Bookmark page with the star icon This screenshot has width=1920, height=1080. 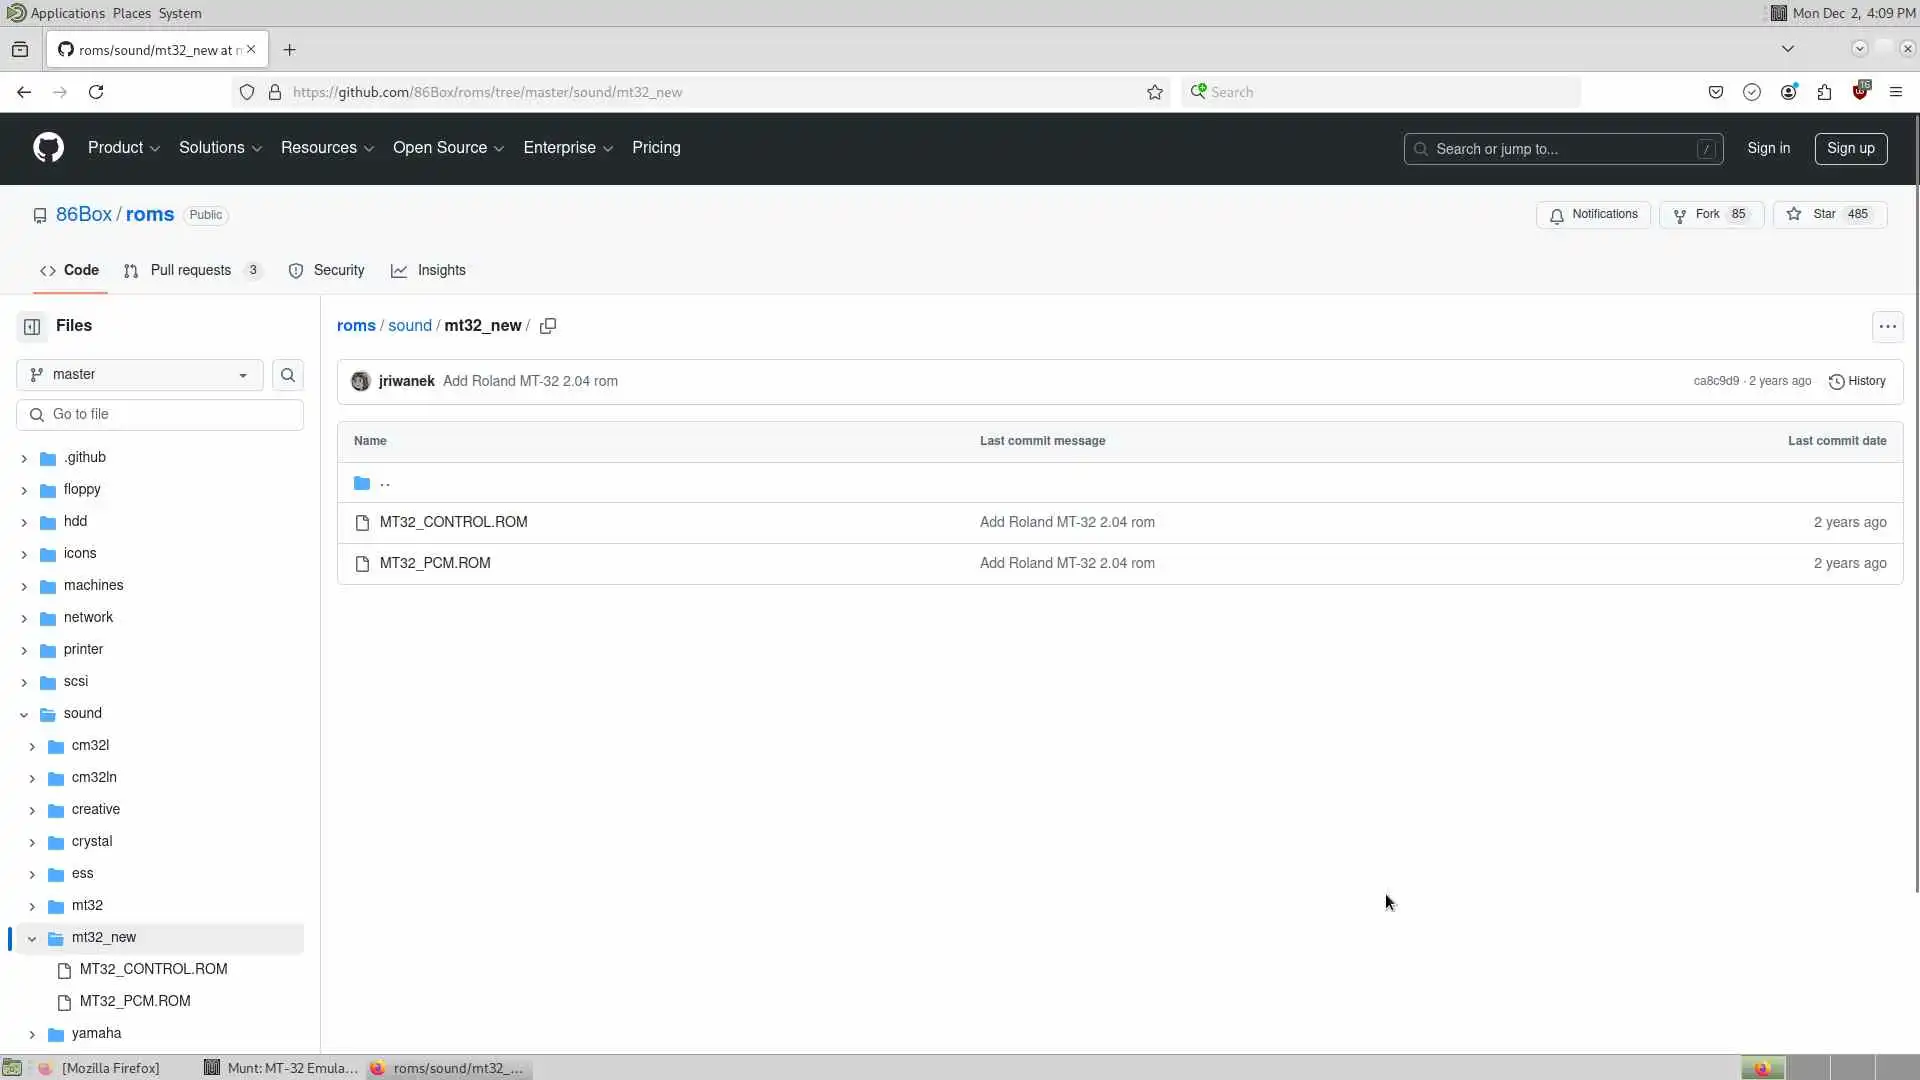click(x=1155, y=92)
